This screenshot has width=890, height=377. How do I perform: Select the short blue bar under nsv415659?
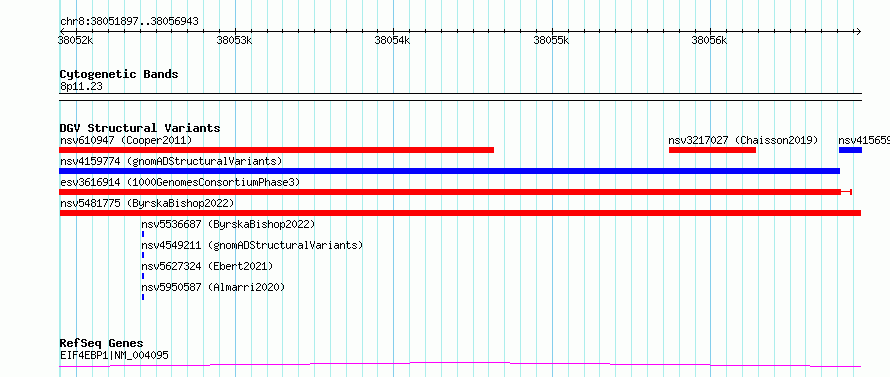click(x=850, y=150)
